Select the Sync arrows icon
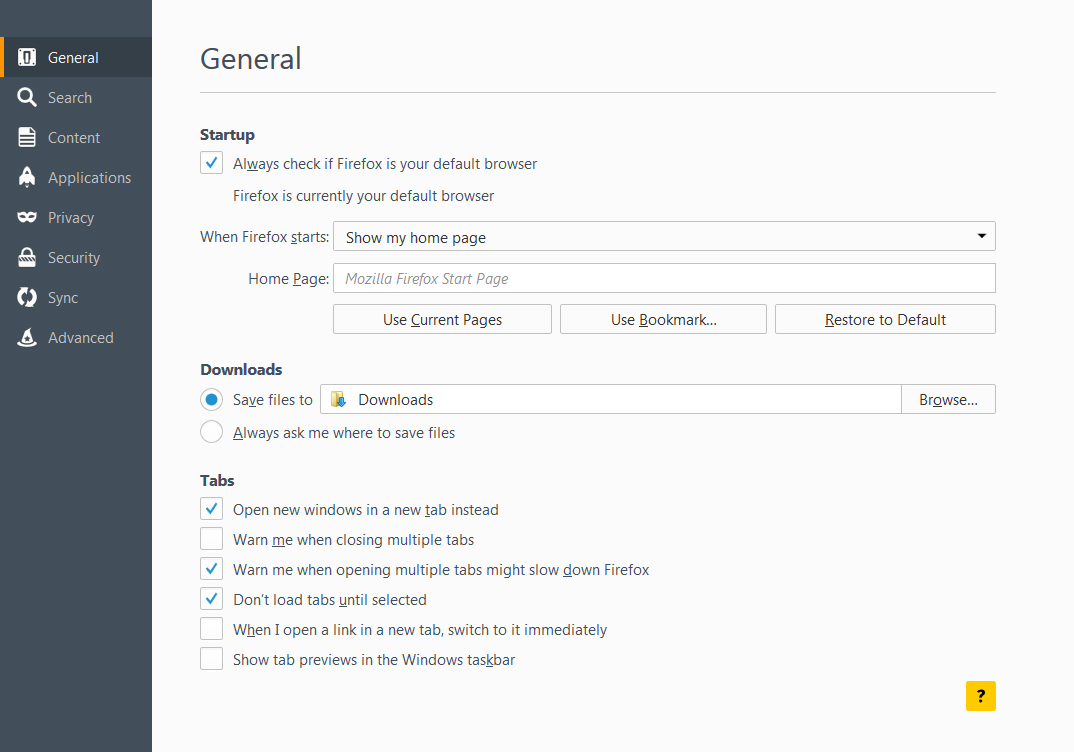Viewport: 1074px width, 752px height. coord(28,297)
